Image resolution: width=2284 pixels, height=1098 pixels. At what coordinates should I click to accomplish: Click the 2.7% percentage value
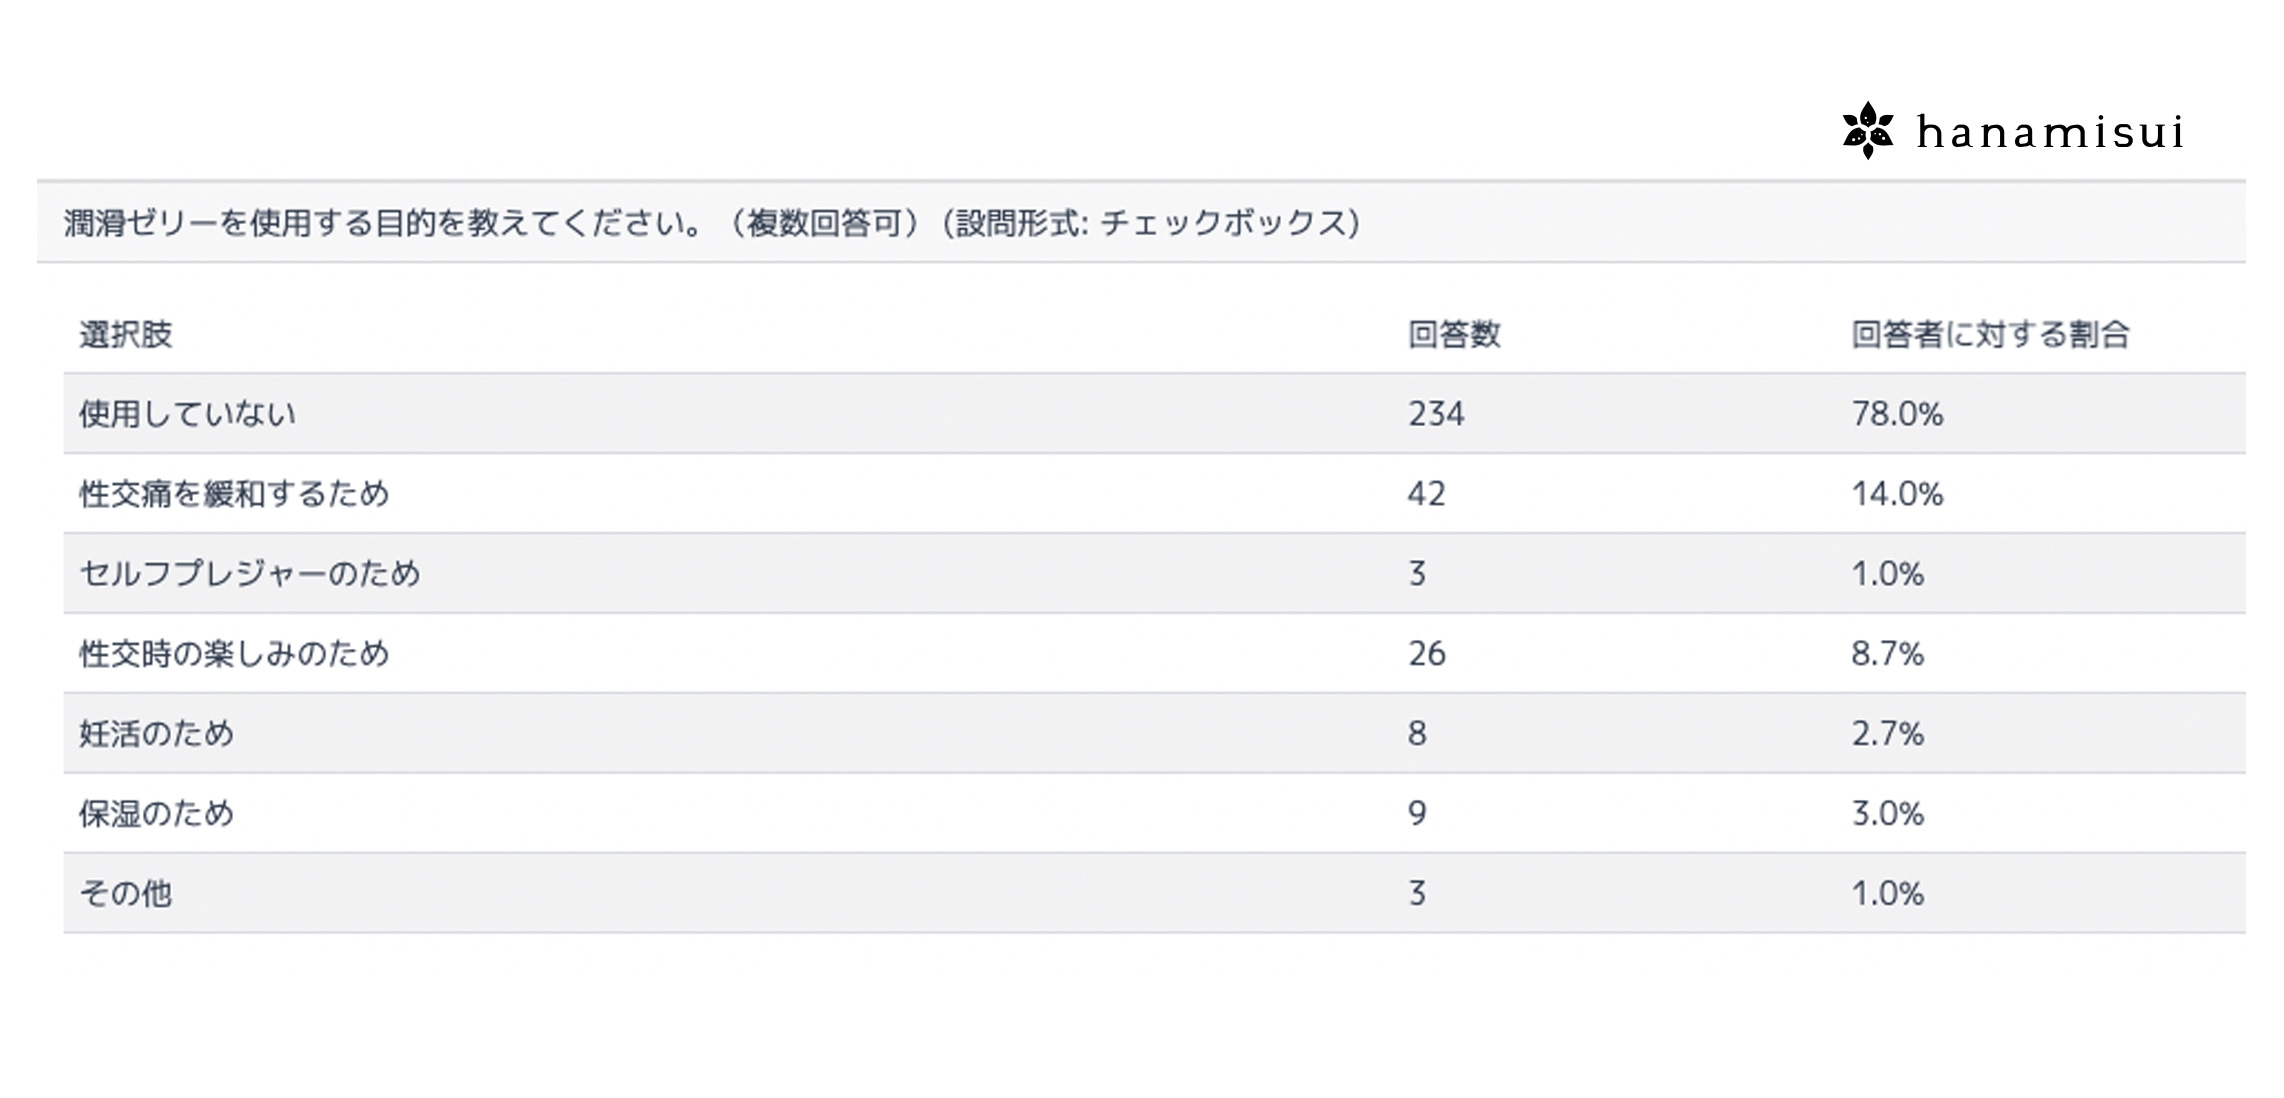click(1887, 734)
